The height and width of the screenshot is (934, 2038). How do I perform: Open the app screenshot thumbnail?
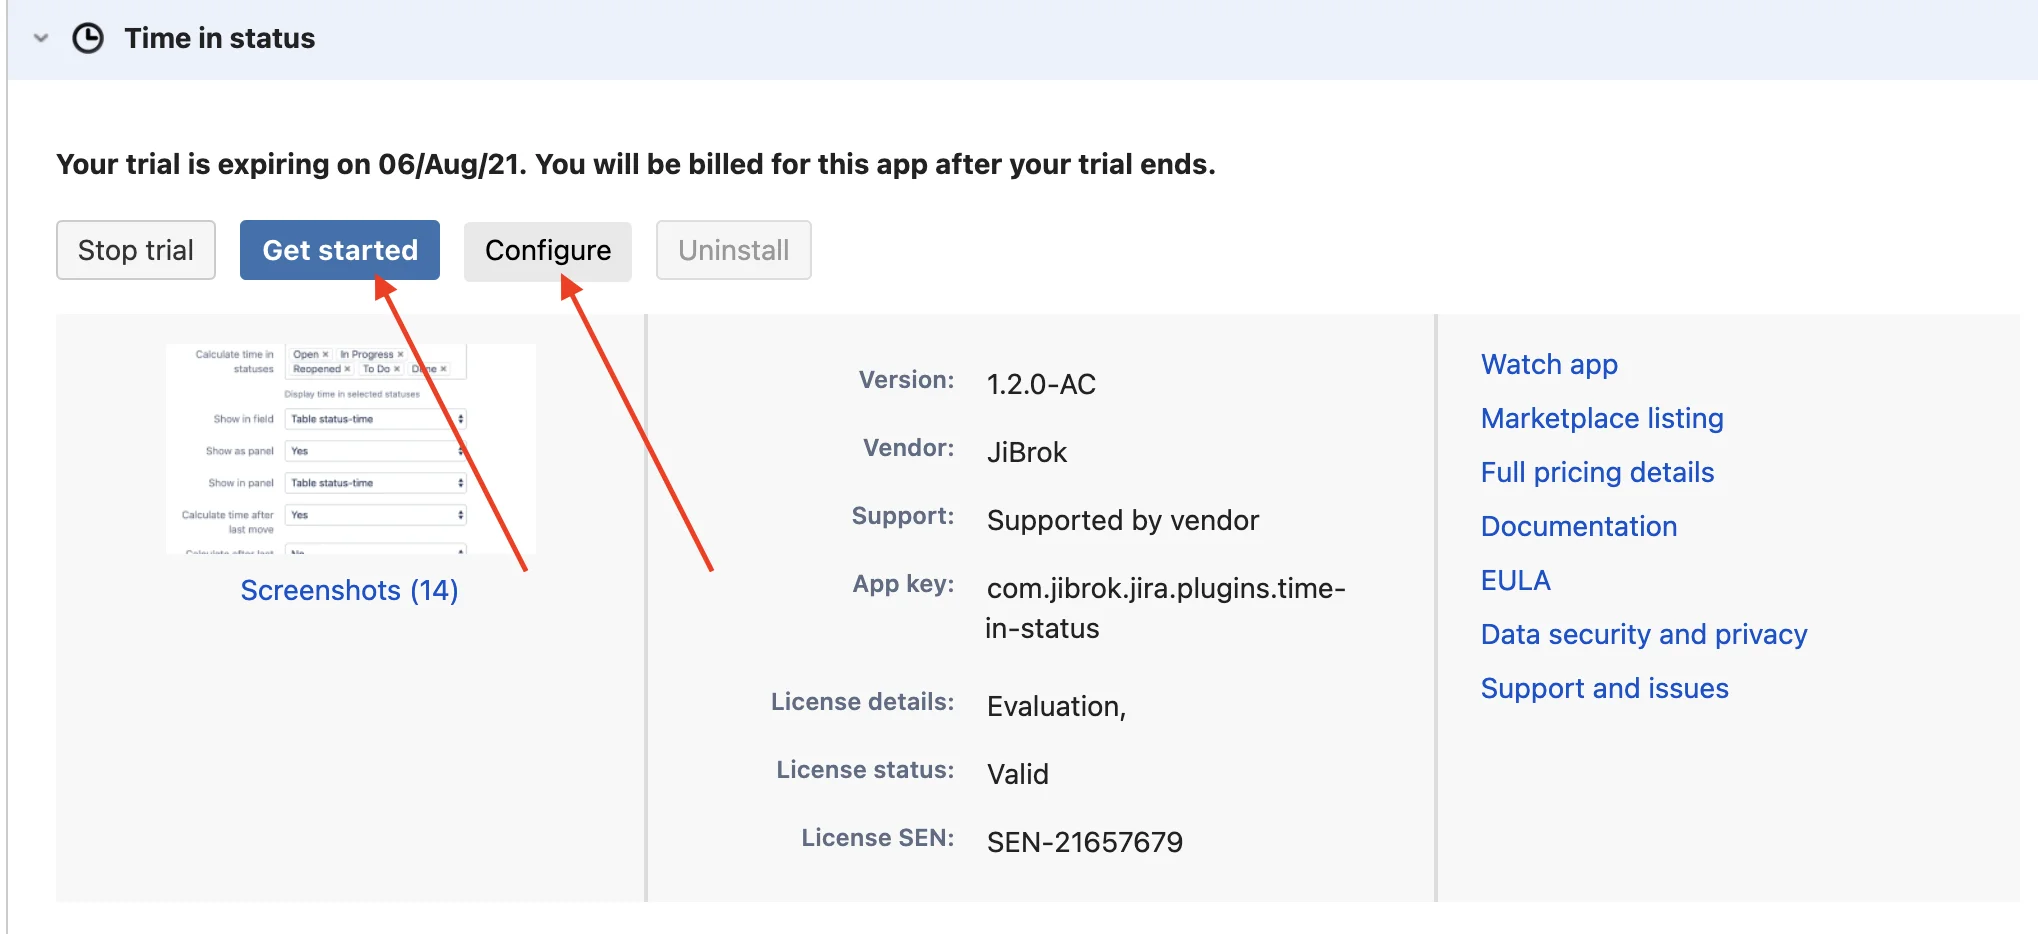click(351, 449)
